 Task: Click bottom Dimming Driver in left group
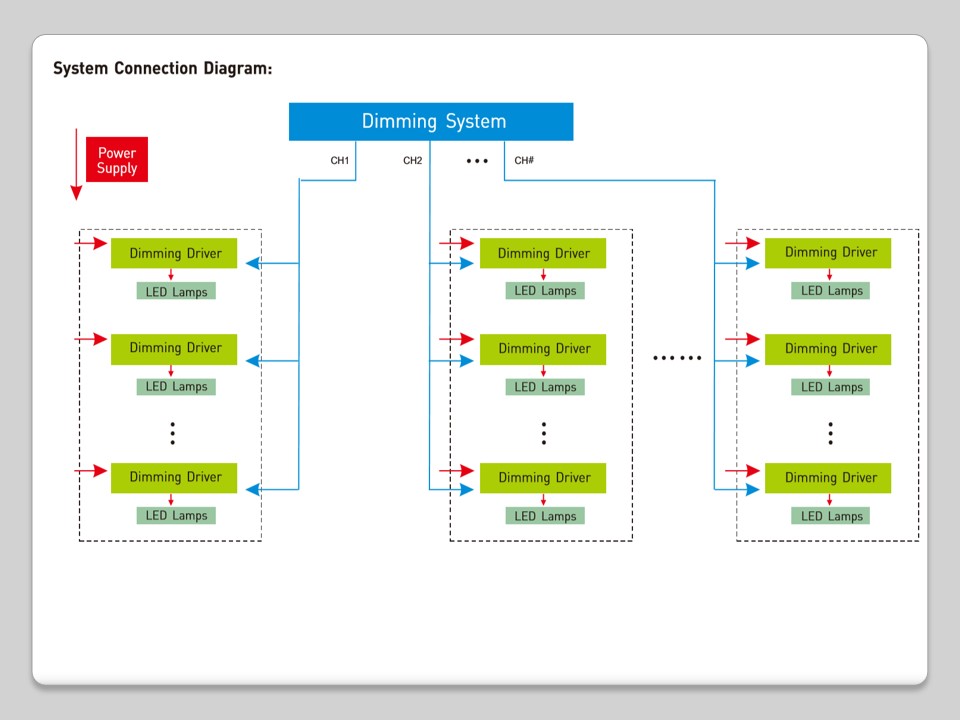(174, 478)
